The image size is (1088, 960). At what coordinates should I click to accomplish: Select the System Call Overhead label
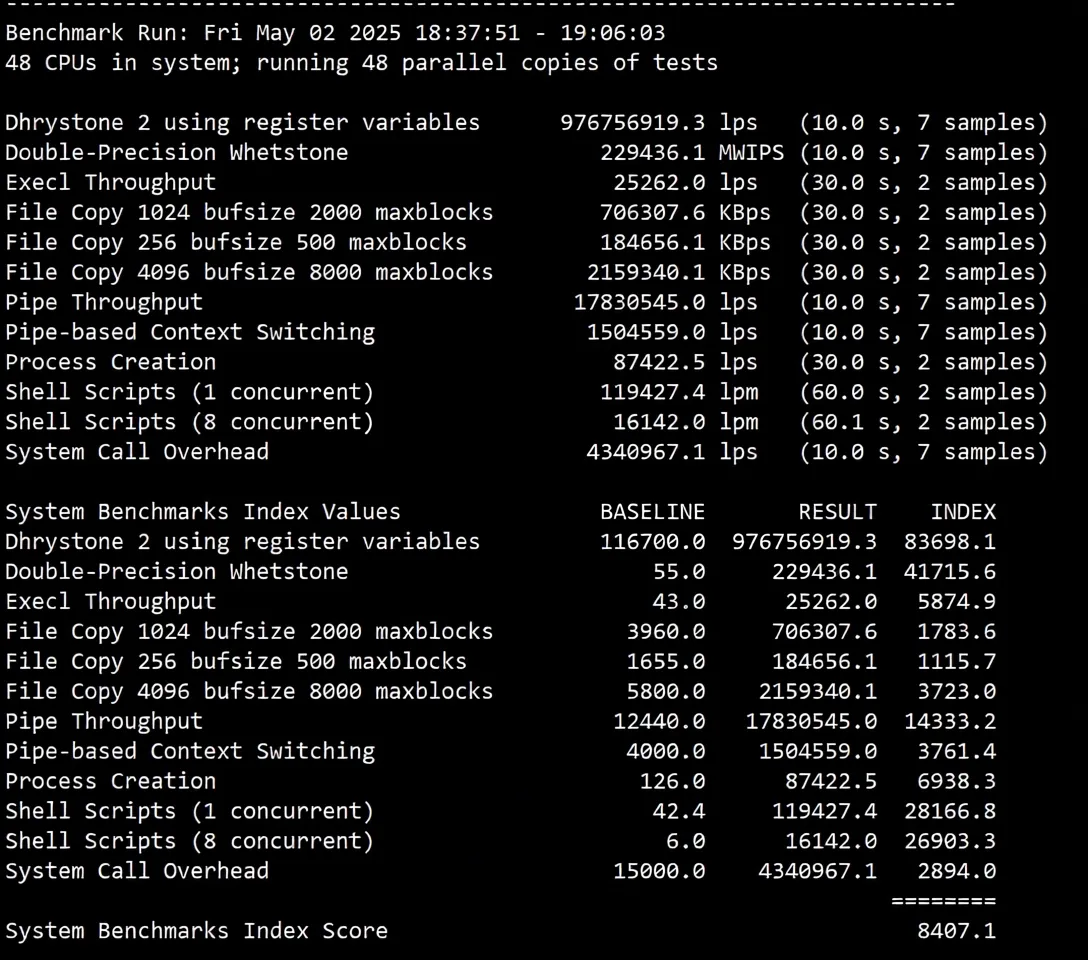point(137,452)
